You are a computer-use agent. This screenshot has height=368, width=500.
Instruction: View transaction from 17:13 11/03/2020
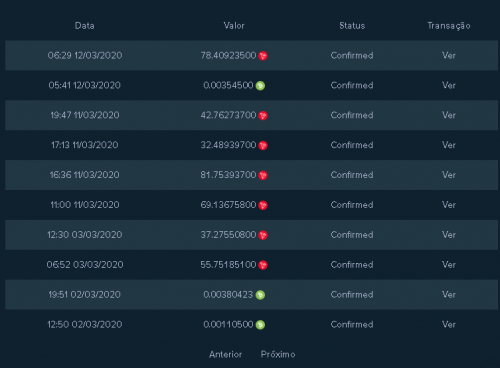[449, 145]
